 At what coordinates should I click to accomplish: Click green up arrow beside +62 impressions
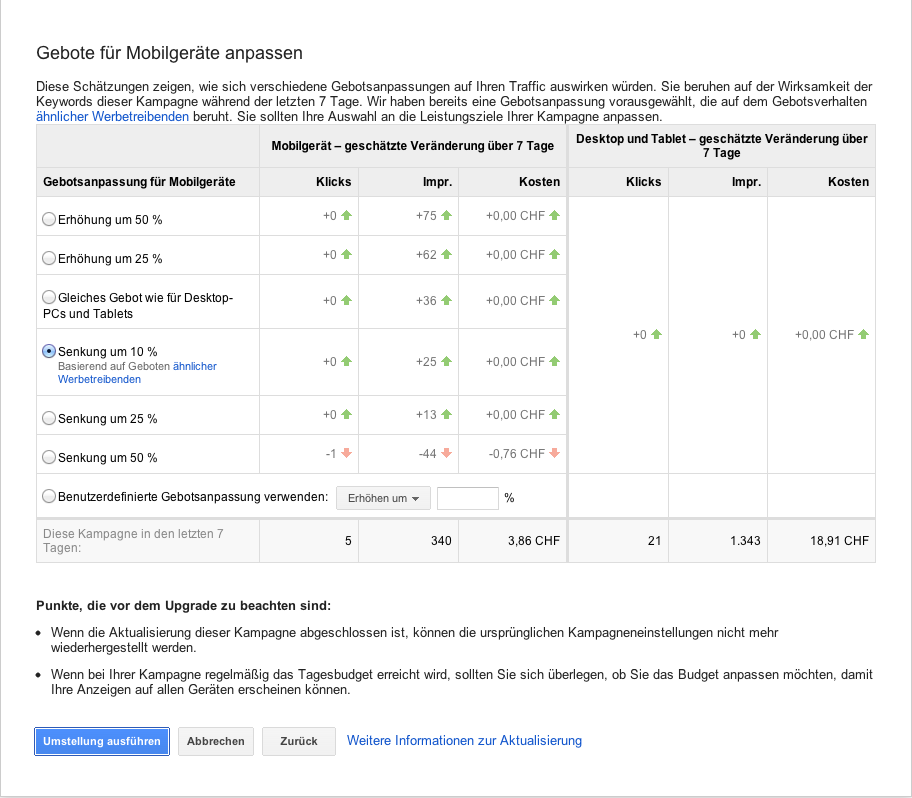(447, 254)
